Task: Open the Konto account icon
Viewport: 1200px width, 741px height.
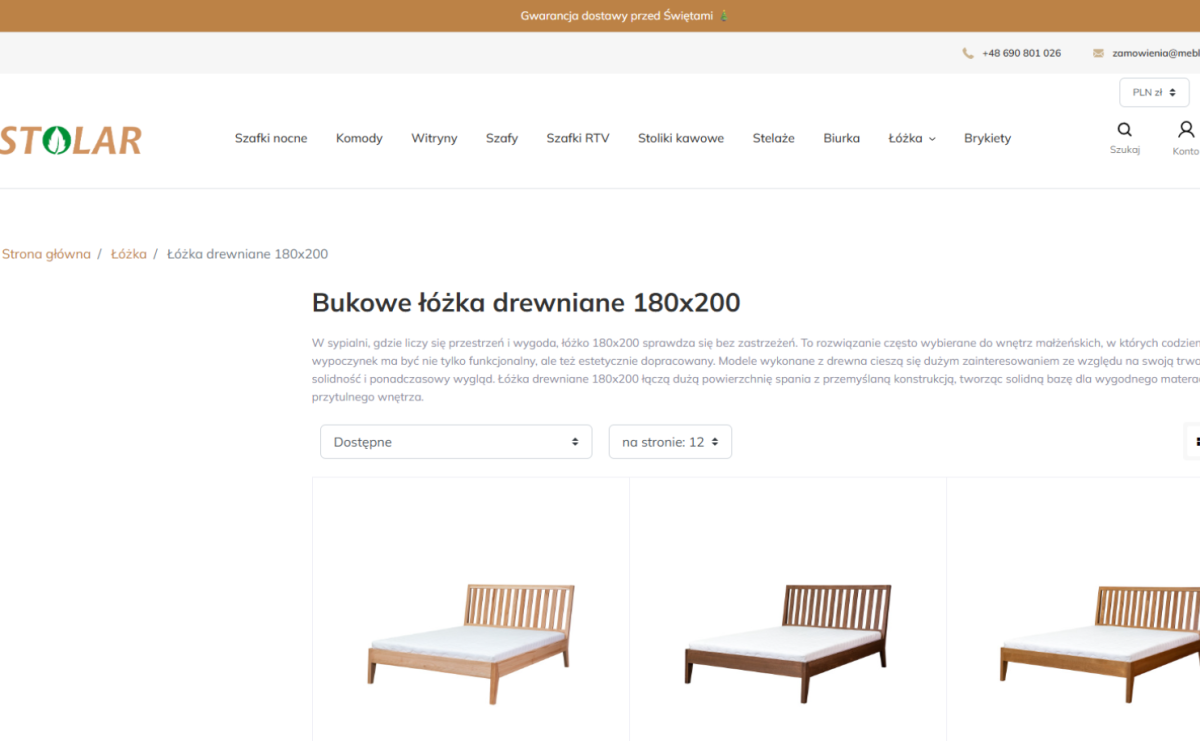Action: 1185,128
